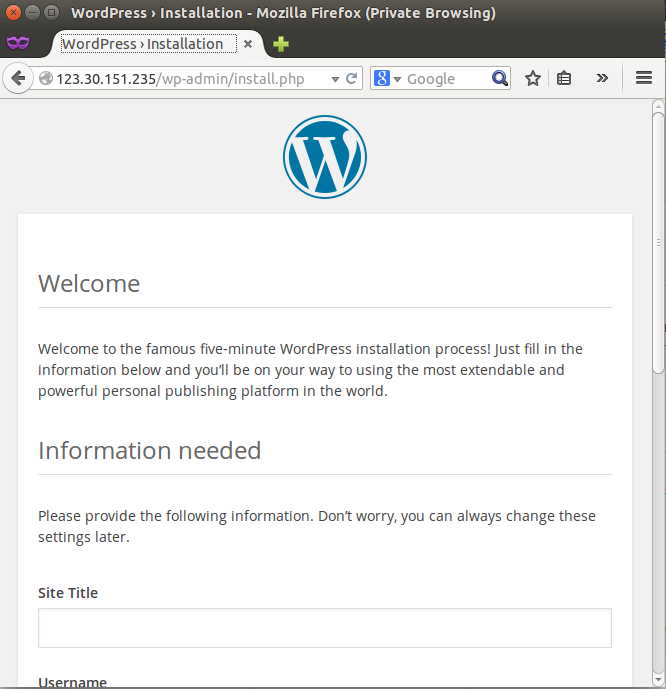Image resolution: width=666 pixels, height=689 pixels.
Task: Bookmark this page with the star icon
Action: (x=532, y=79)
